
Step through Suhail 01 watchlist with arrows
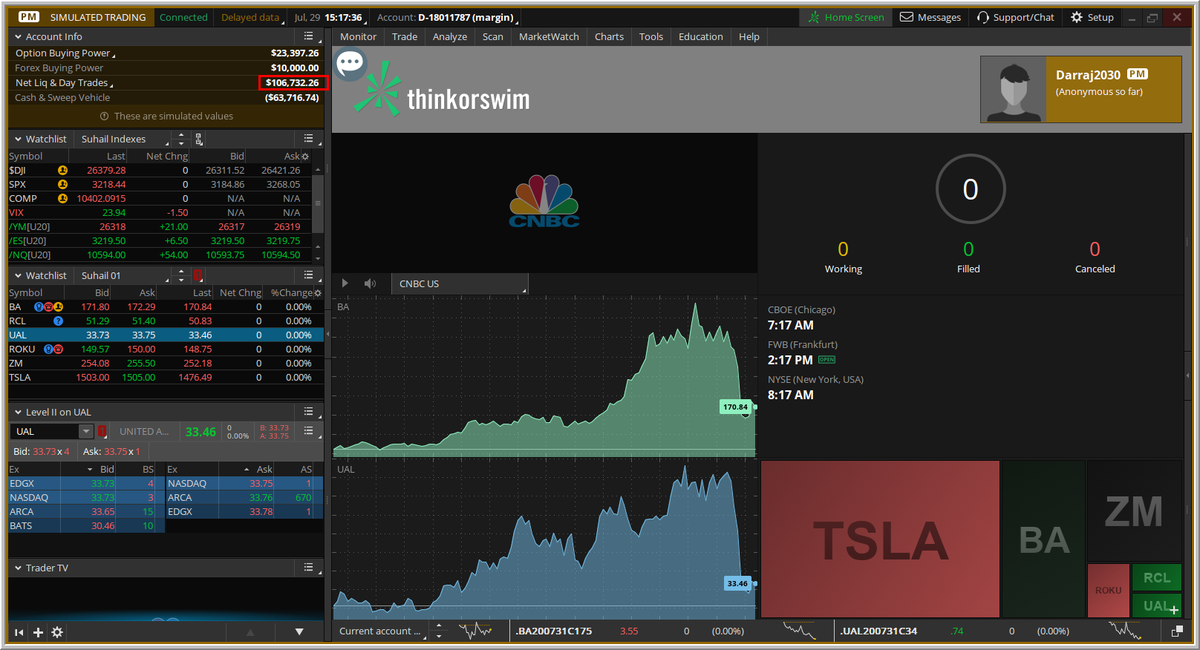181,275
